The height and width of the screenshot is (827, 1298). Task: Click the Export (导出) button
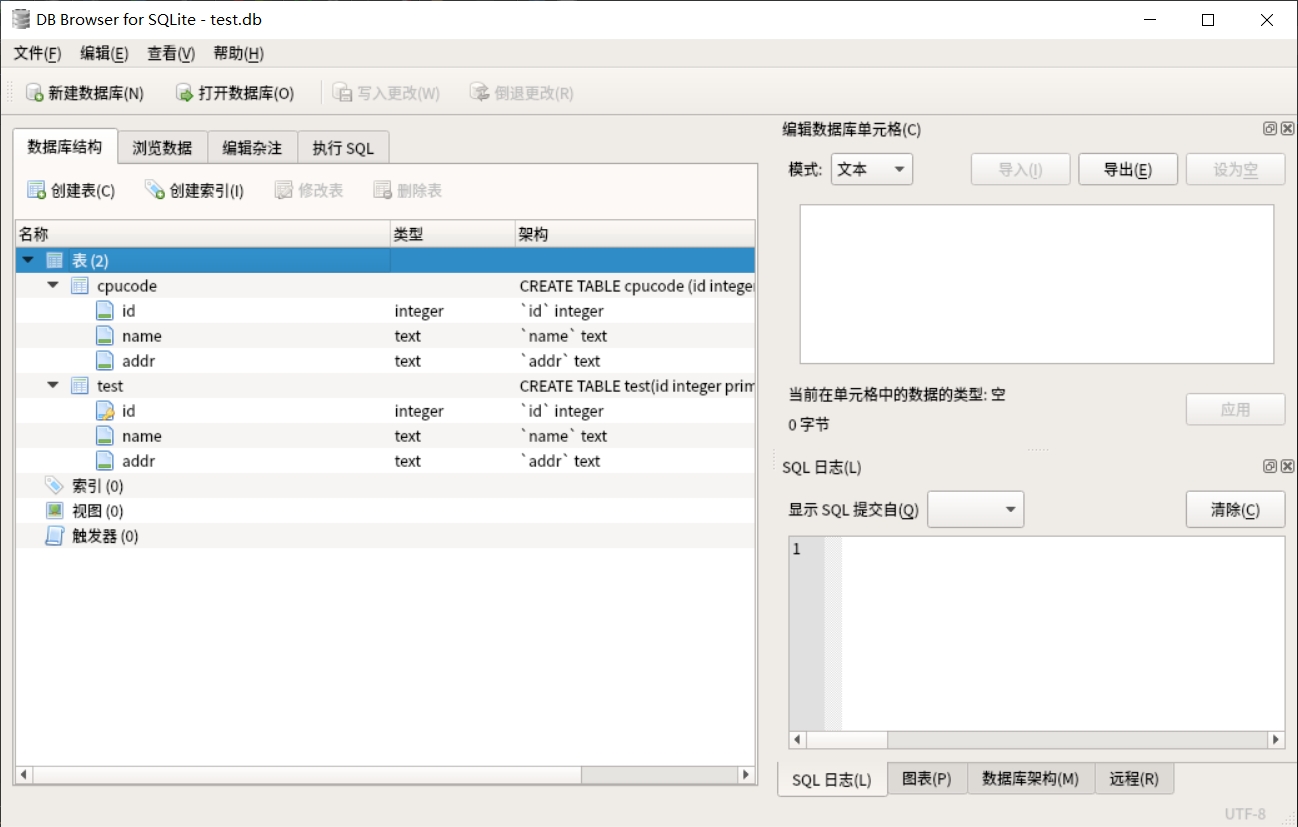tap(1127, 170)
